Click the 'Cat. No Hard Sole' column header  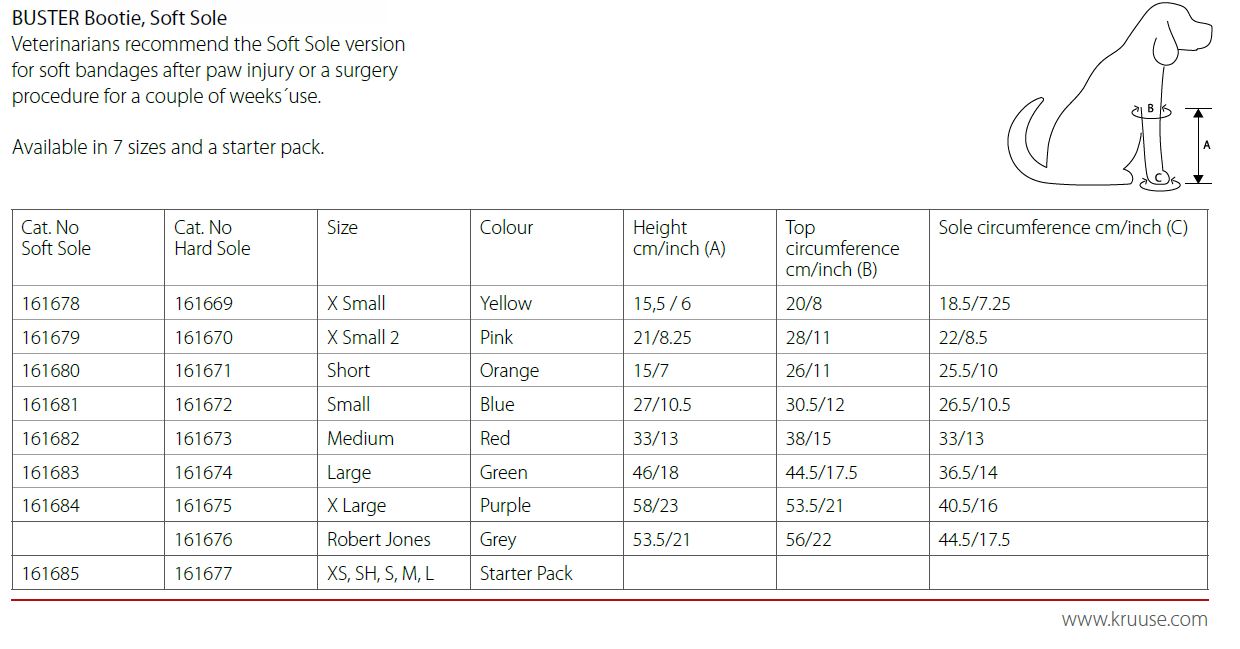[x=212, y=238]
